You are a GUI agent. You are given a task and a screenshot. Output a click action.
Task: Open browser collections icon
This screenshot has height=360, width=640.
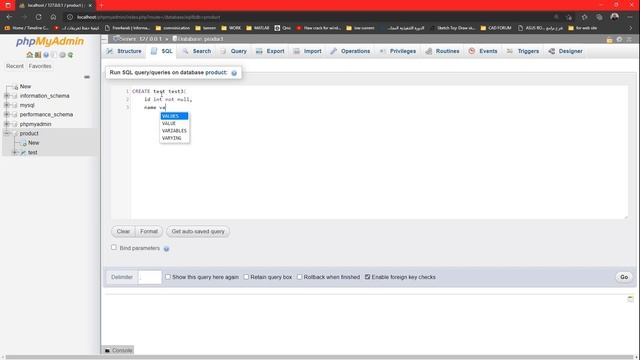(599, 17)
